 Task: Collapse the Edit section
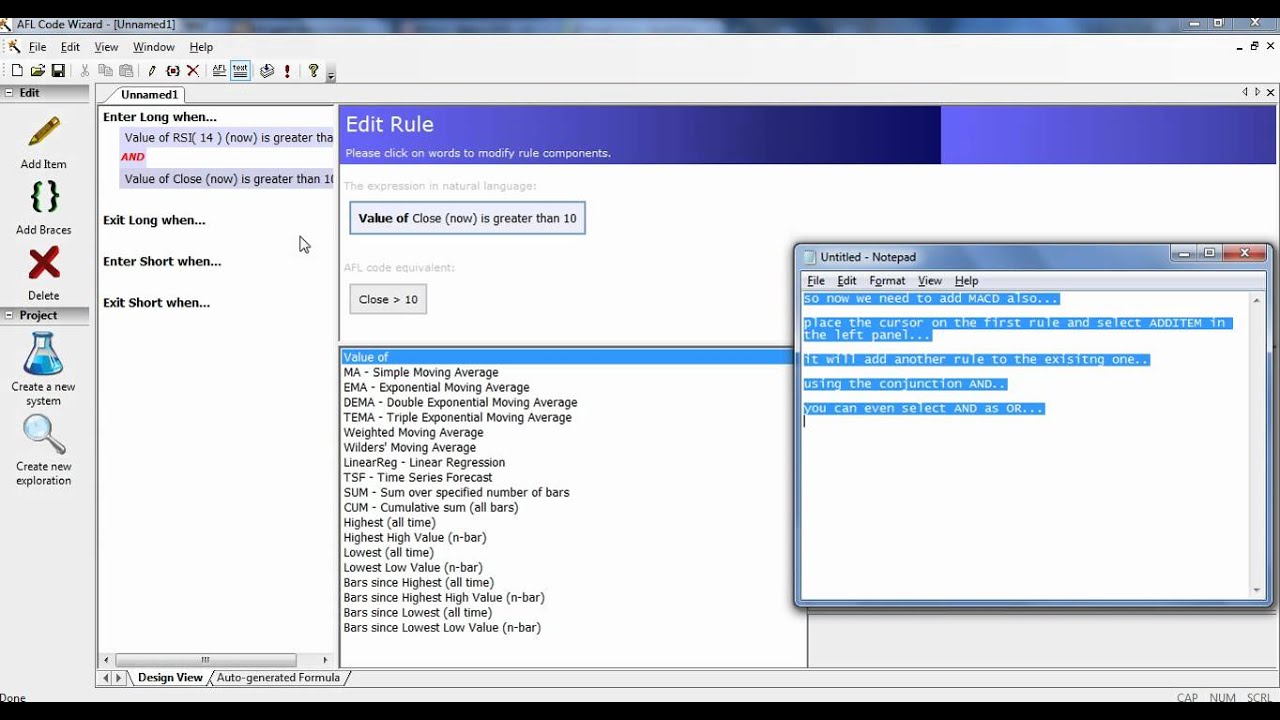[9, 93]
